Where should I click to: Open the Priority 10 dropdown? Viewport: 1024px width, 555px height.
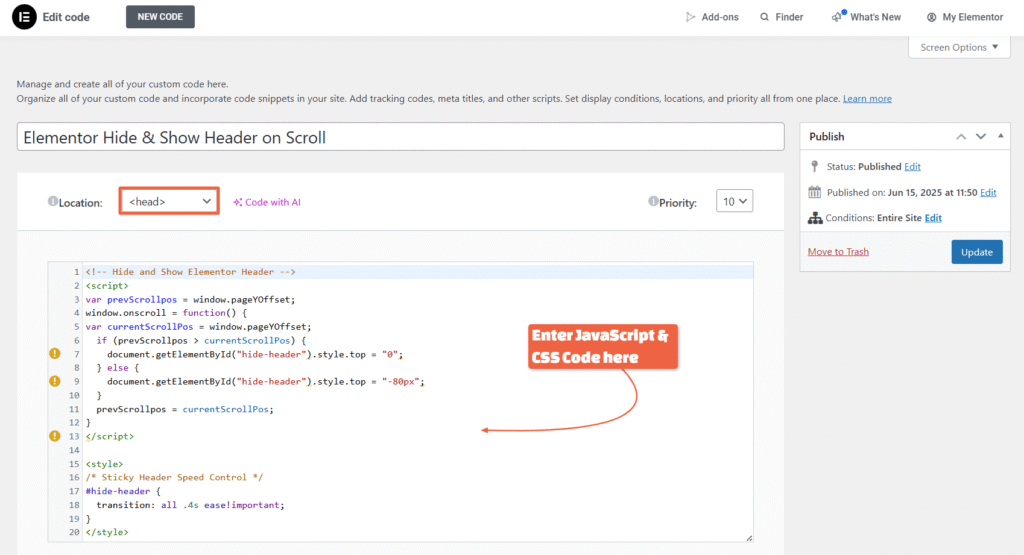pos(734,201)
